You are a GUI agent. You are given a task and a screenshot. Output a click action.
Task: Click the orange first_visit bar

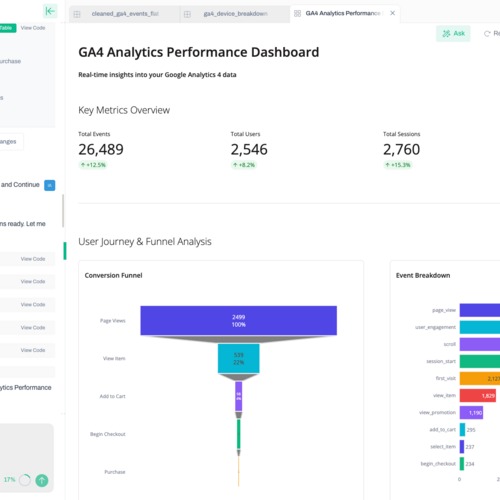tap(480, 378)
